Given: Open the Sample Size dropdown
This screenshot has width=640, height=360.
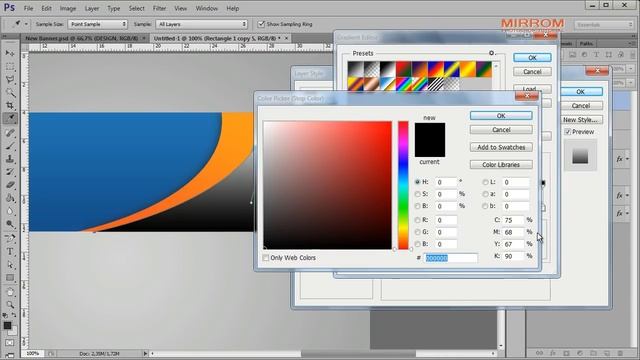Looking at the screenshot, I should tap(98, 24).
